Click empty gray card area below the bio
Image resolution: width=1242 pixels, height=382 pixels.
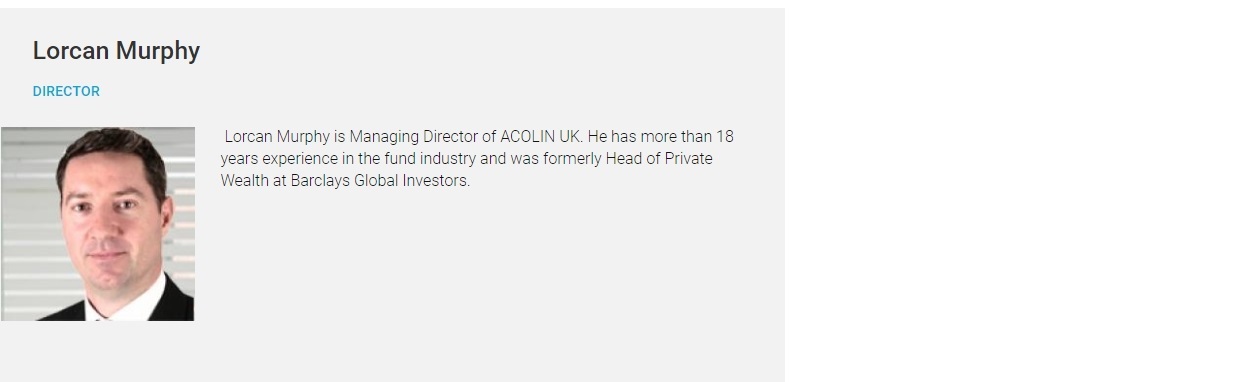tap(490, 280)
